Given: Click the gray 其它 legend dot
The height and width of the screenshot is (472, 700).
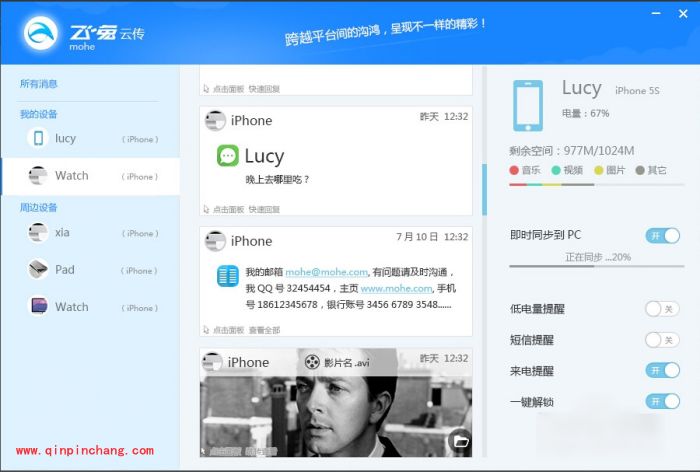Looking at the screenshot, I should pos(640,170).
